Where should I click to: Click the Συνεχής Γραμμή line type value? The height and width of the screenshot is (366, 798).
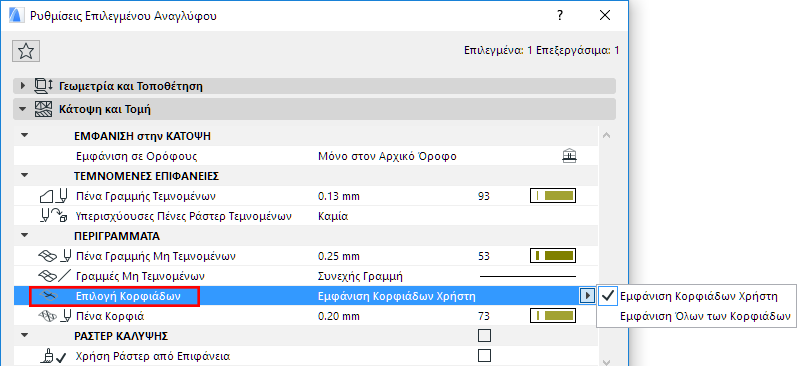tap(360, 276)
